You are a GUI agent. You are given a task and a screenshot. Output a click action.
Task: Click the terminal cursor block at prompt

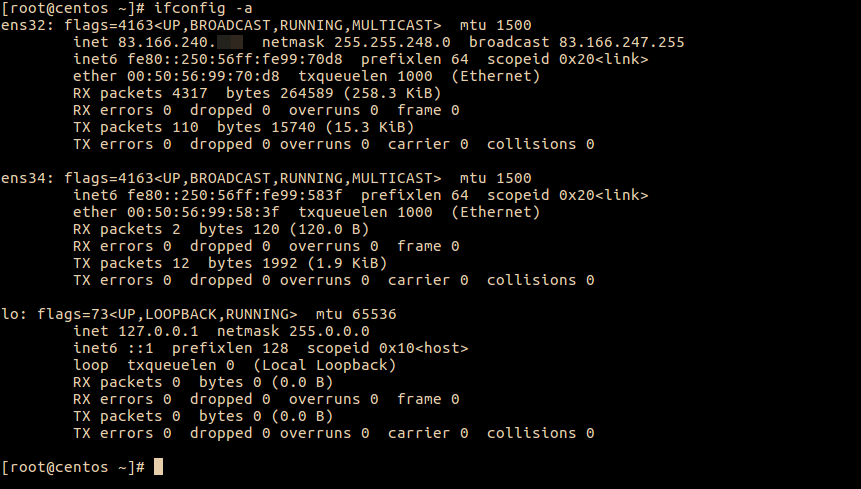[x=158, y=466]
